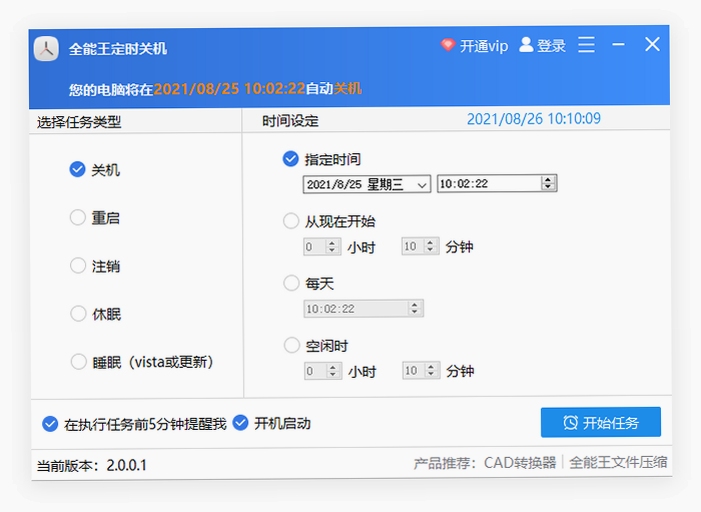
Task: Select the 从现在开始 radio option
Action: point(291,221)
